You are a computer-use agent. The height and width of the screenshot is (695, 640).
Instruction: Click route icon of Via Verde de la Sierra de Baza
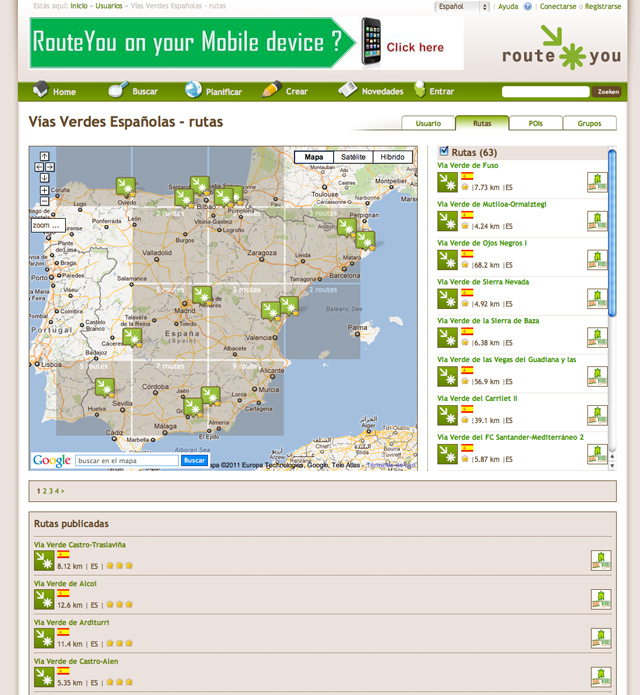coord(447,338)
